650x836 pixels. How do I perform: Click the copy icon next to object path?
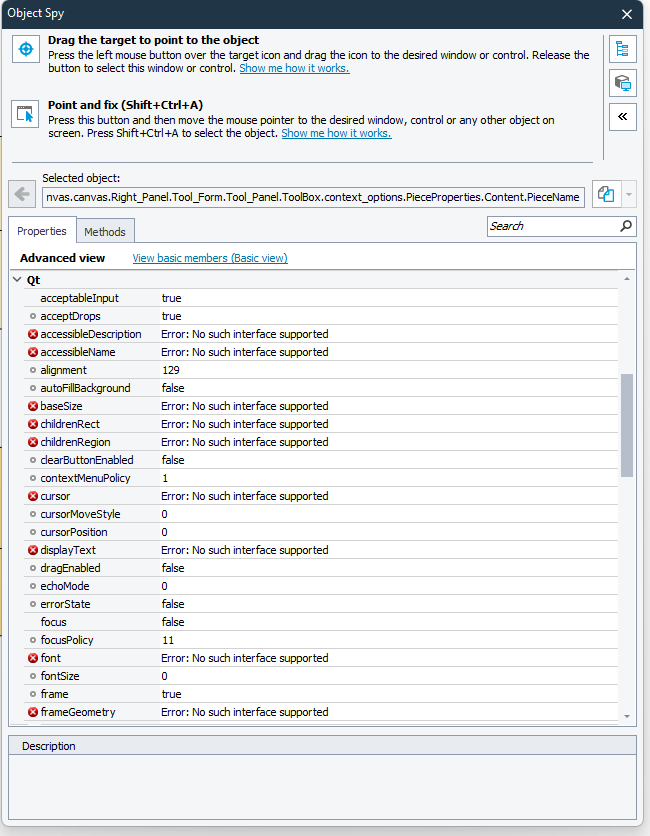click(605, 195)
